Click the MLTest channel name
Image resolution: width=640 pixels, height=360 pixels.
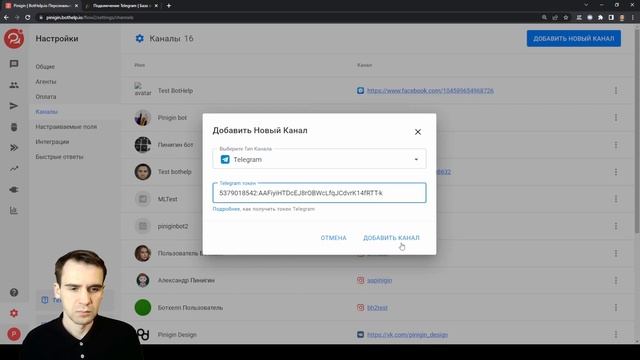(x=167, y=199)
